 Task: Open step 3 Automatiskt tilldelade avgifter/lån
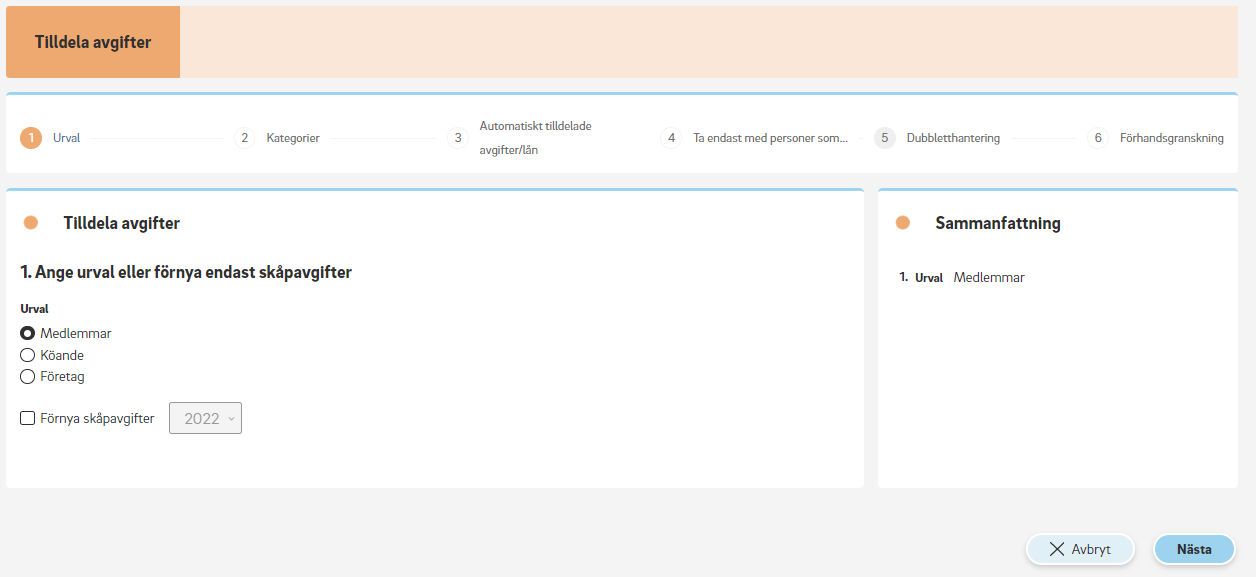pos(520,138)
